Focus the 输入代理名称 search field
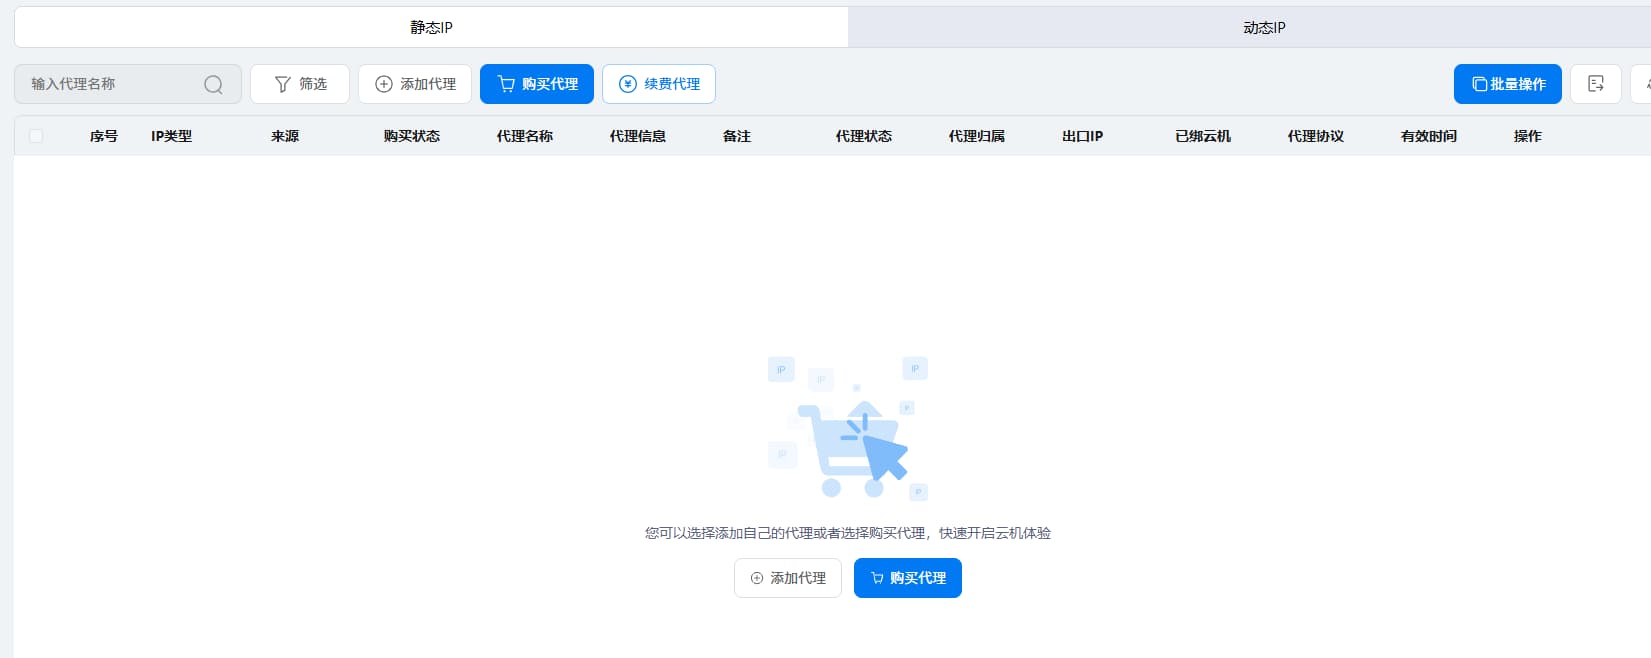The height and width of the screenshot is (658, 1651). (x=110, y=84)
